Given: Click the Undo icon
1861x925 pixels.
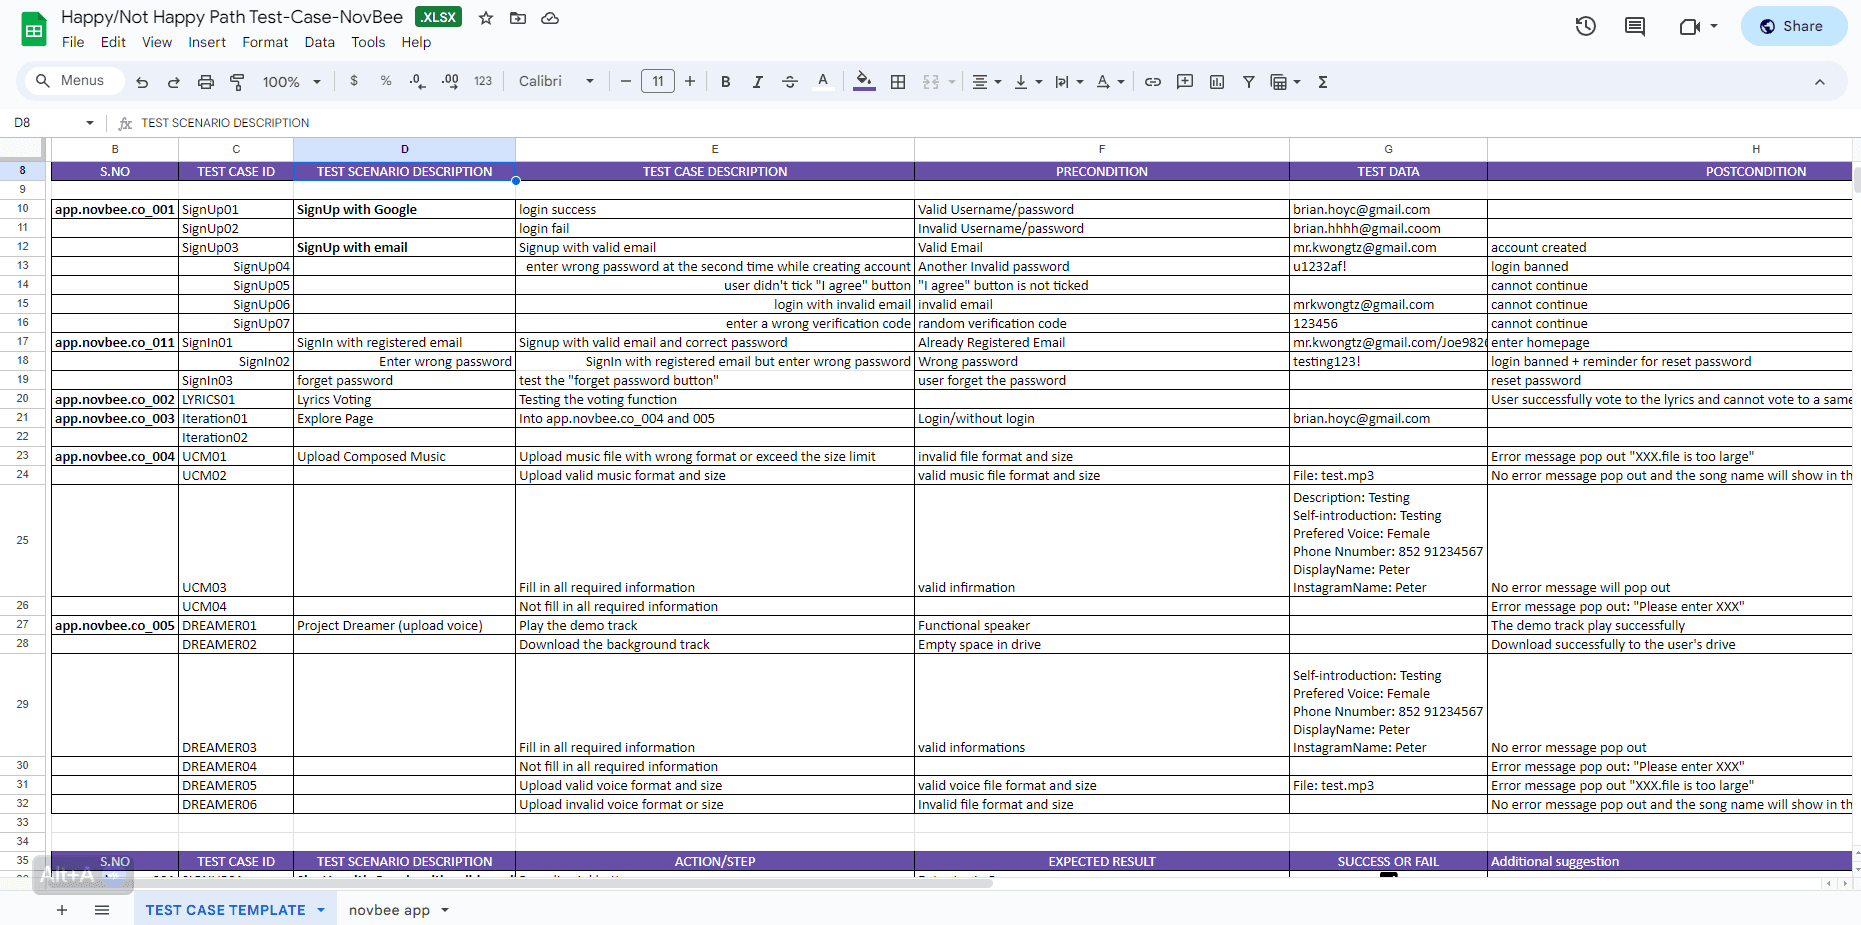Looking at the screenshot, I should tap(142, 82).
